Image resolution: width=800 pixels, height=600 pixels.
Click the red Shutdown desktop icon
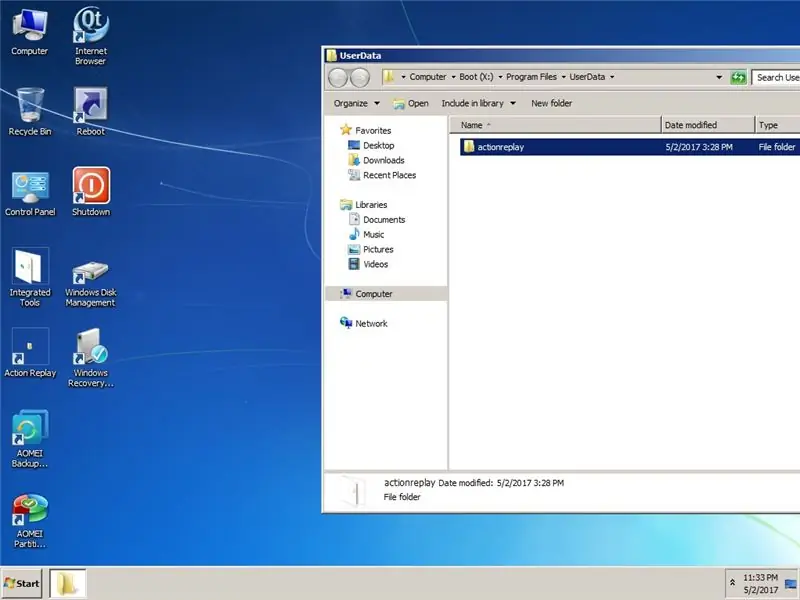click(91, 192)
